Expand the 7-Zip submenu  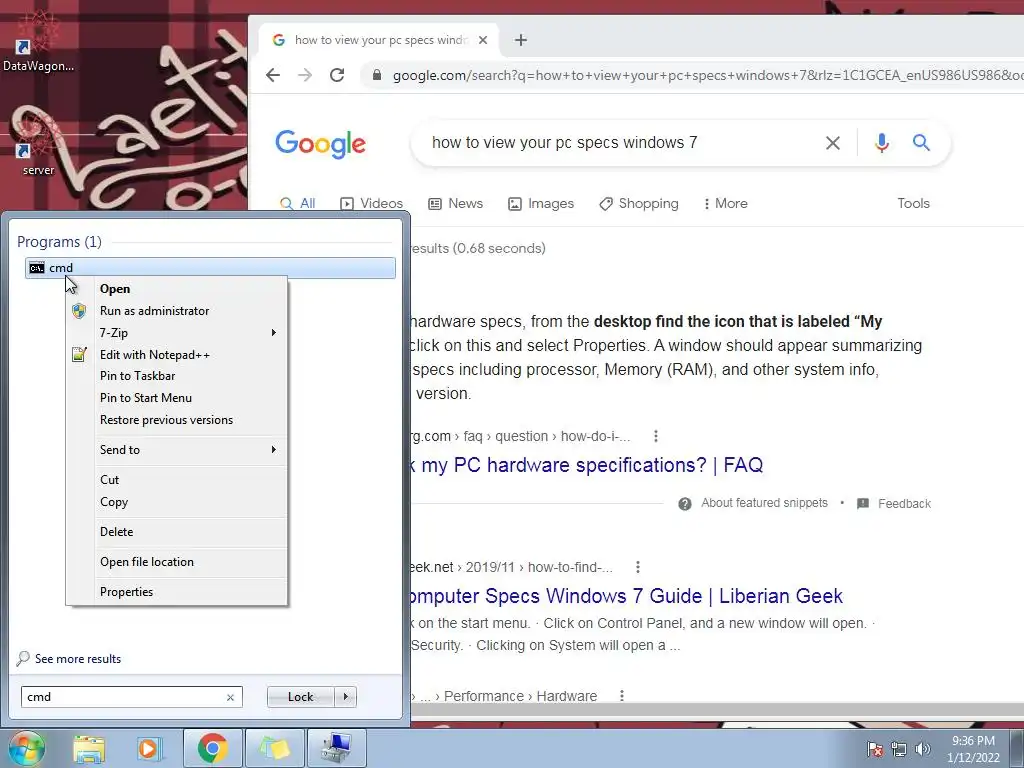pos(176,332)
